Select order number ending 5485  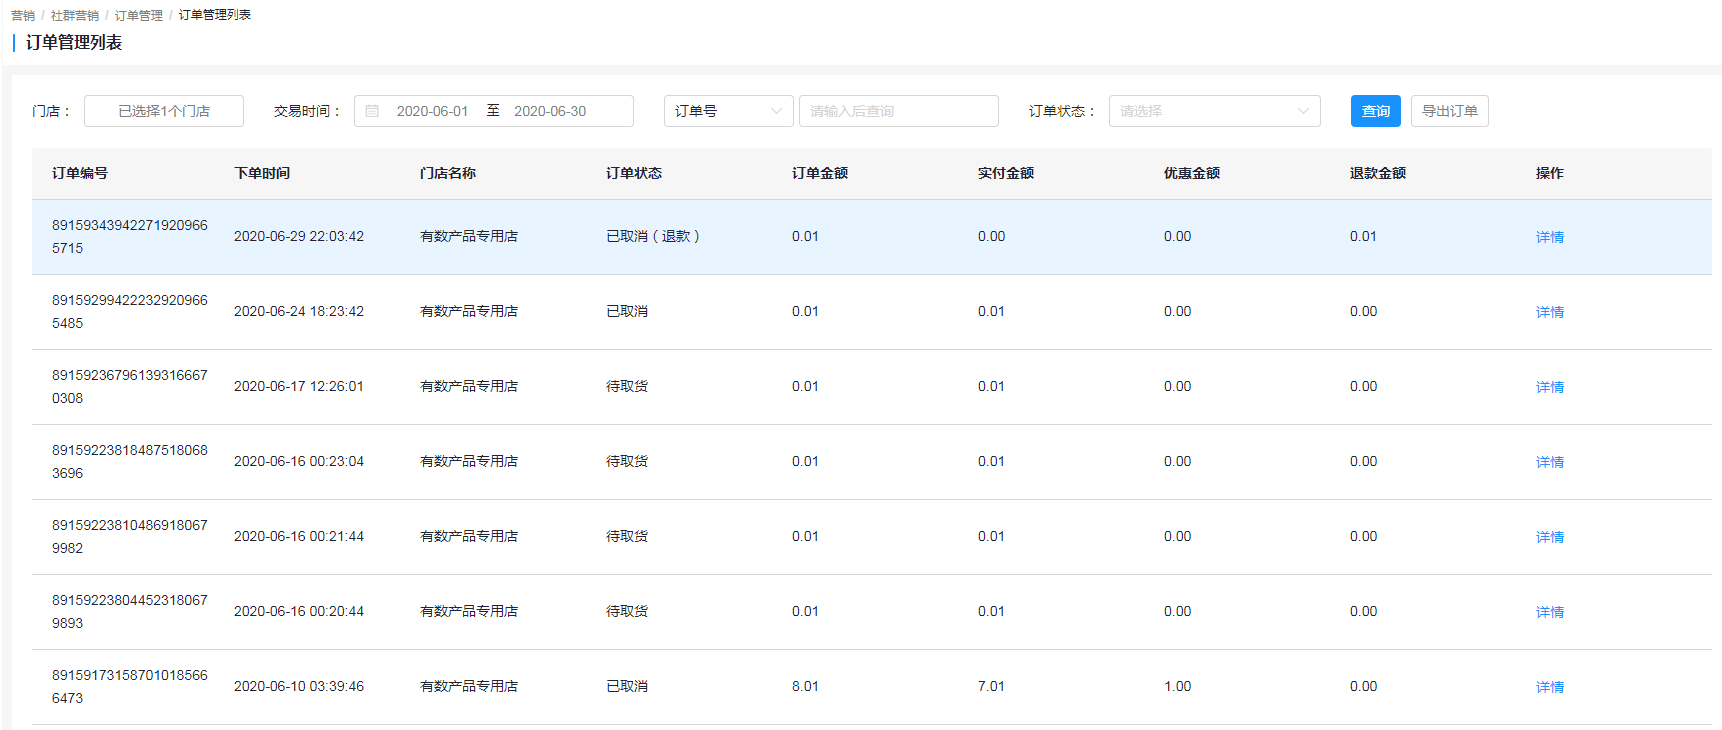[x=130, y=312]
